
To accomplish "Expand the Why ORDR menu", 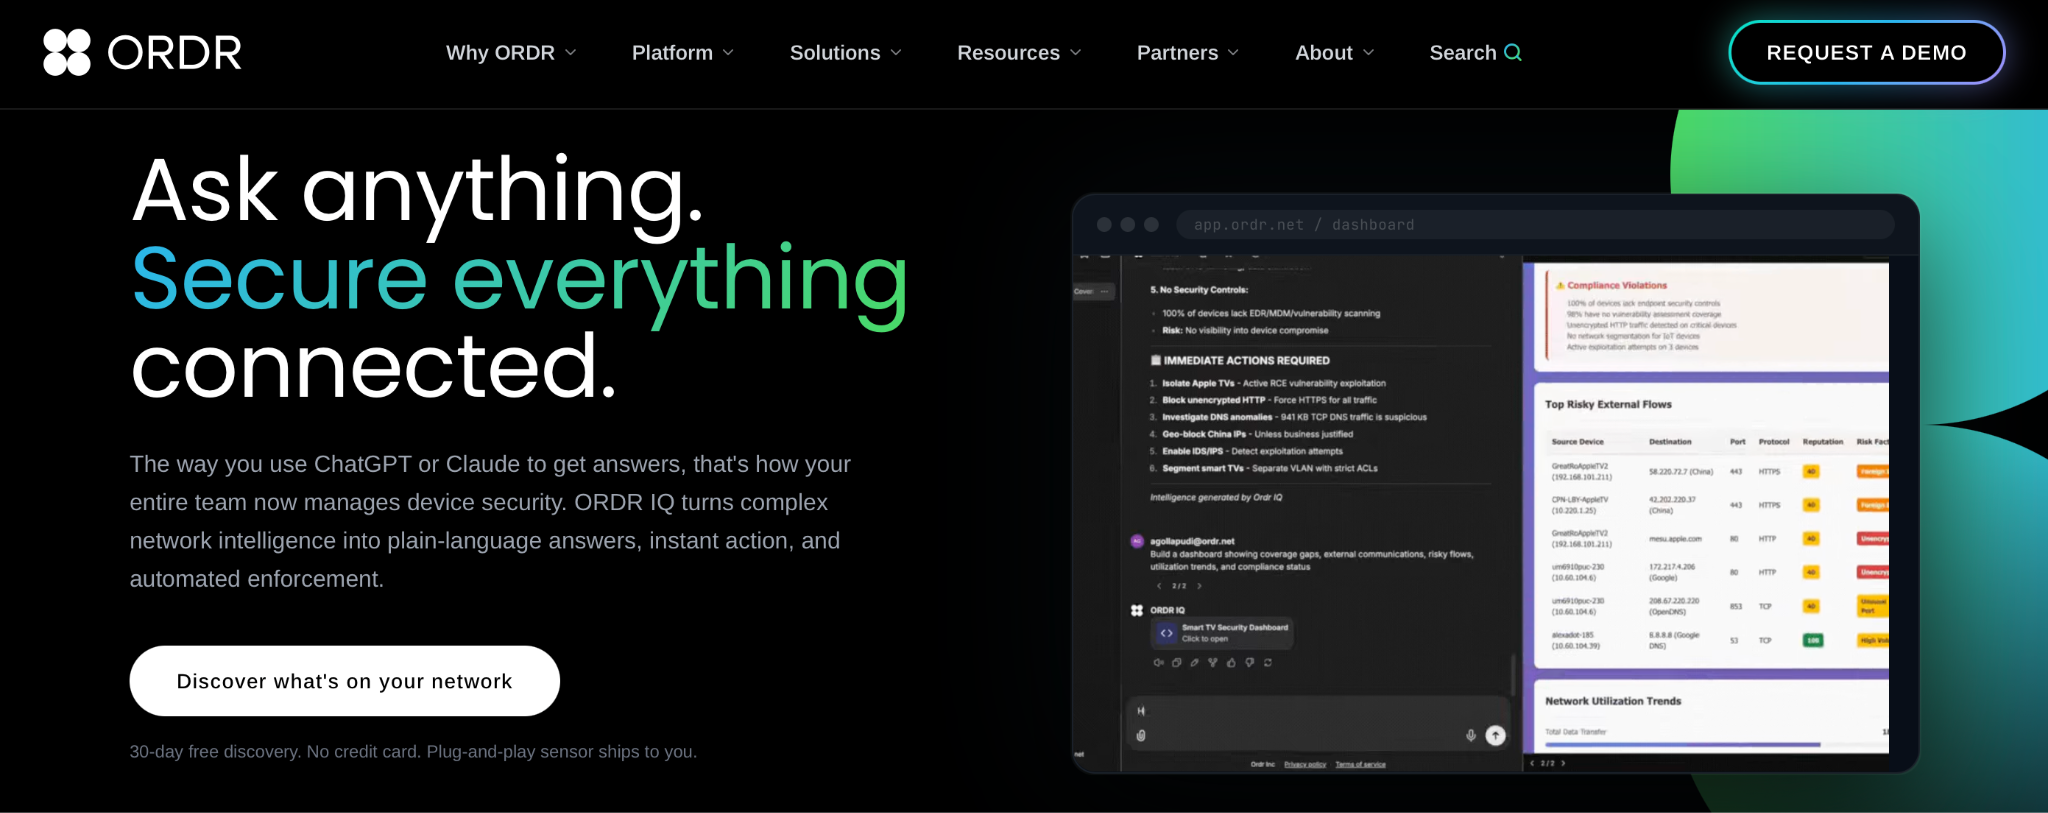I will (511, 53).
